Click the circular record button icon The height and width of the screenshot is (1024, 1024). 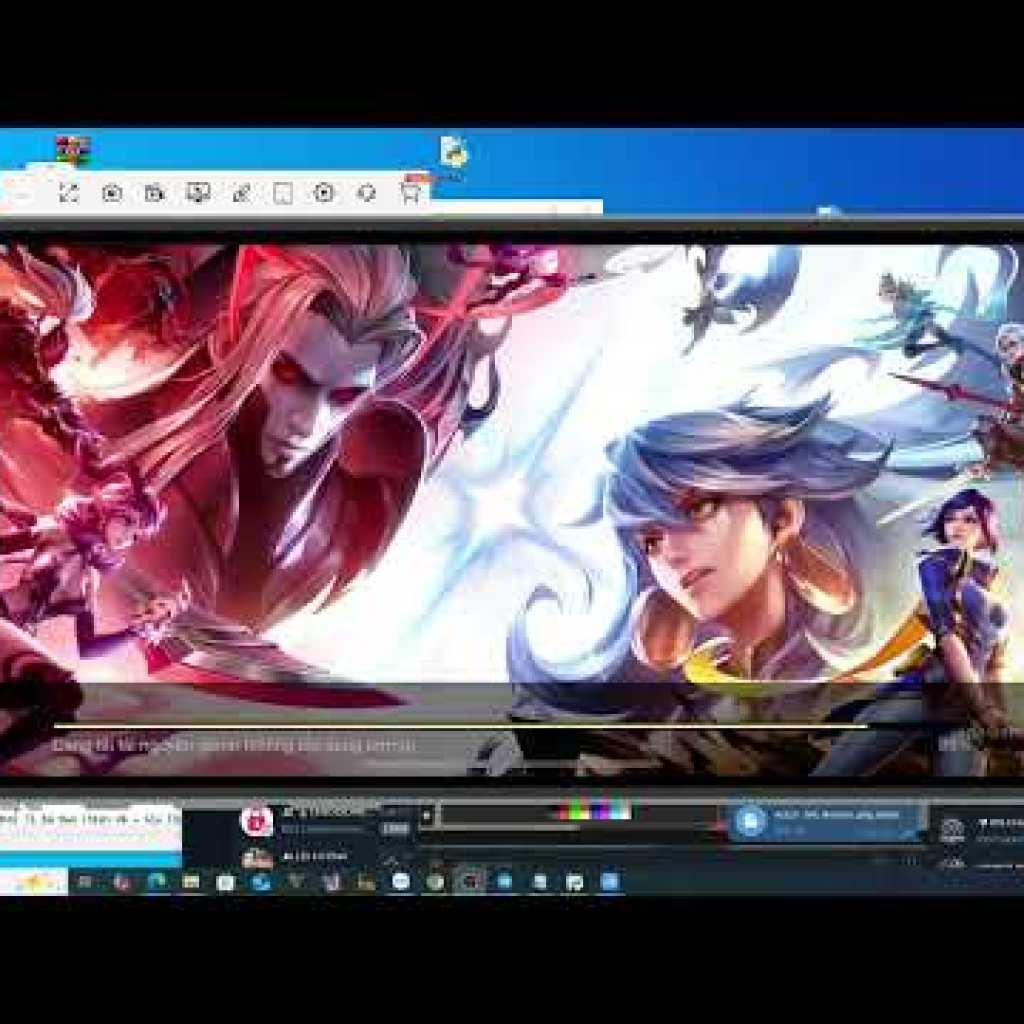(x=324, y=193)
